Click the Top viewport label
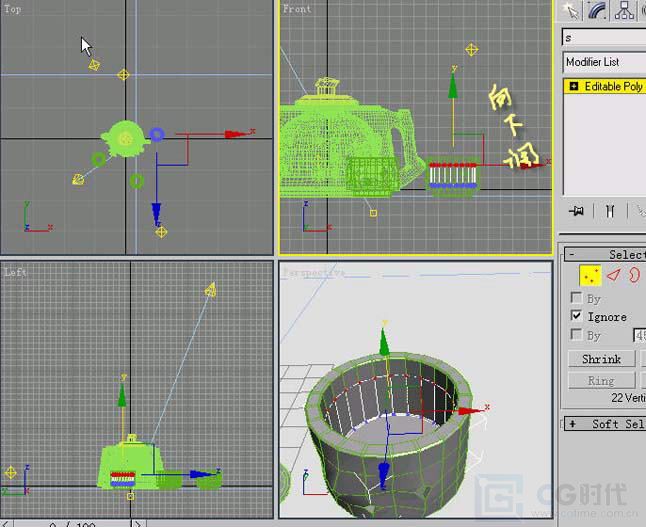The image size is (646, 527). [x=12, y=9]
